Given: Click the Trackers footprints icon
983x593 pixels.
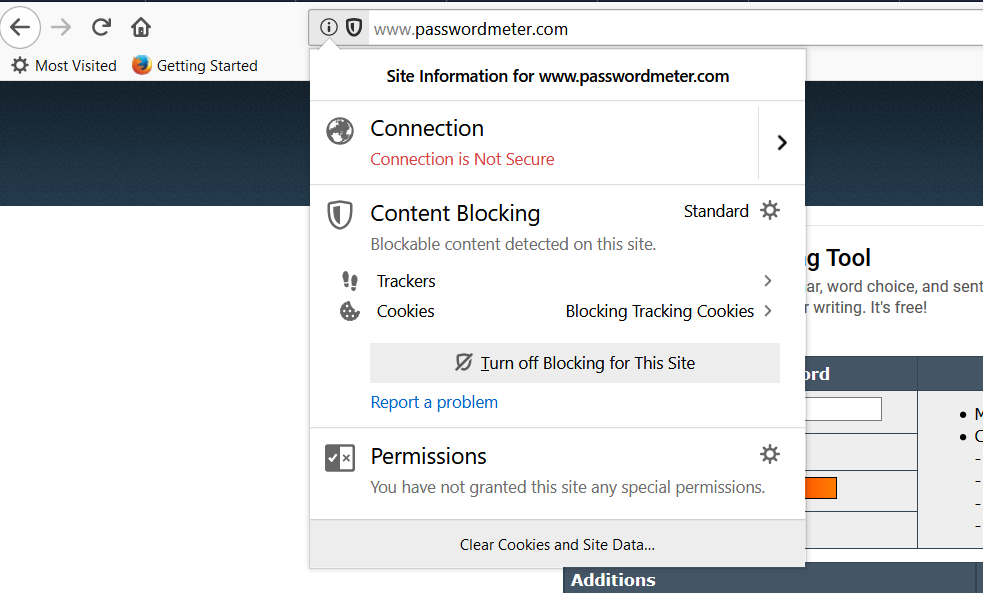Looking at the screenshot, I should coord(350,281).
